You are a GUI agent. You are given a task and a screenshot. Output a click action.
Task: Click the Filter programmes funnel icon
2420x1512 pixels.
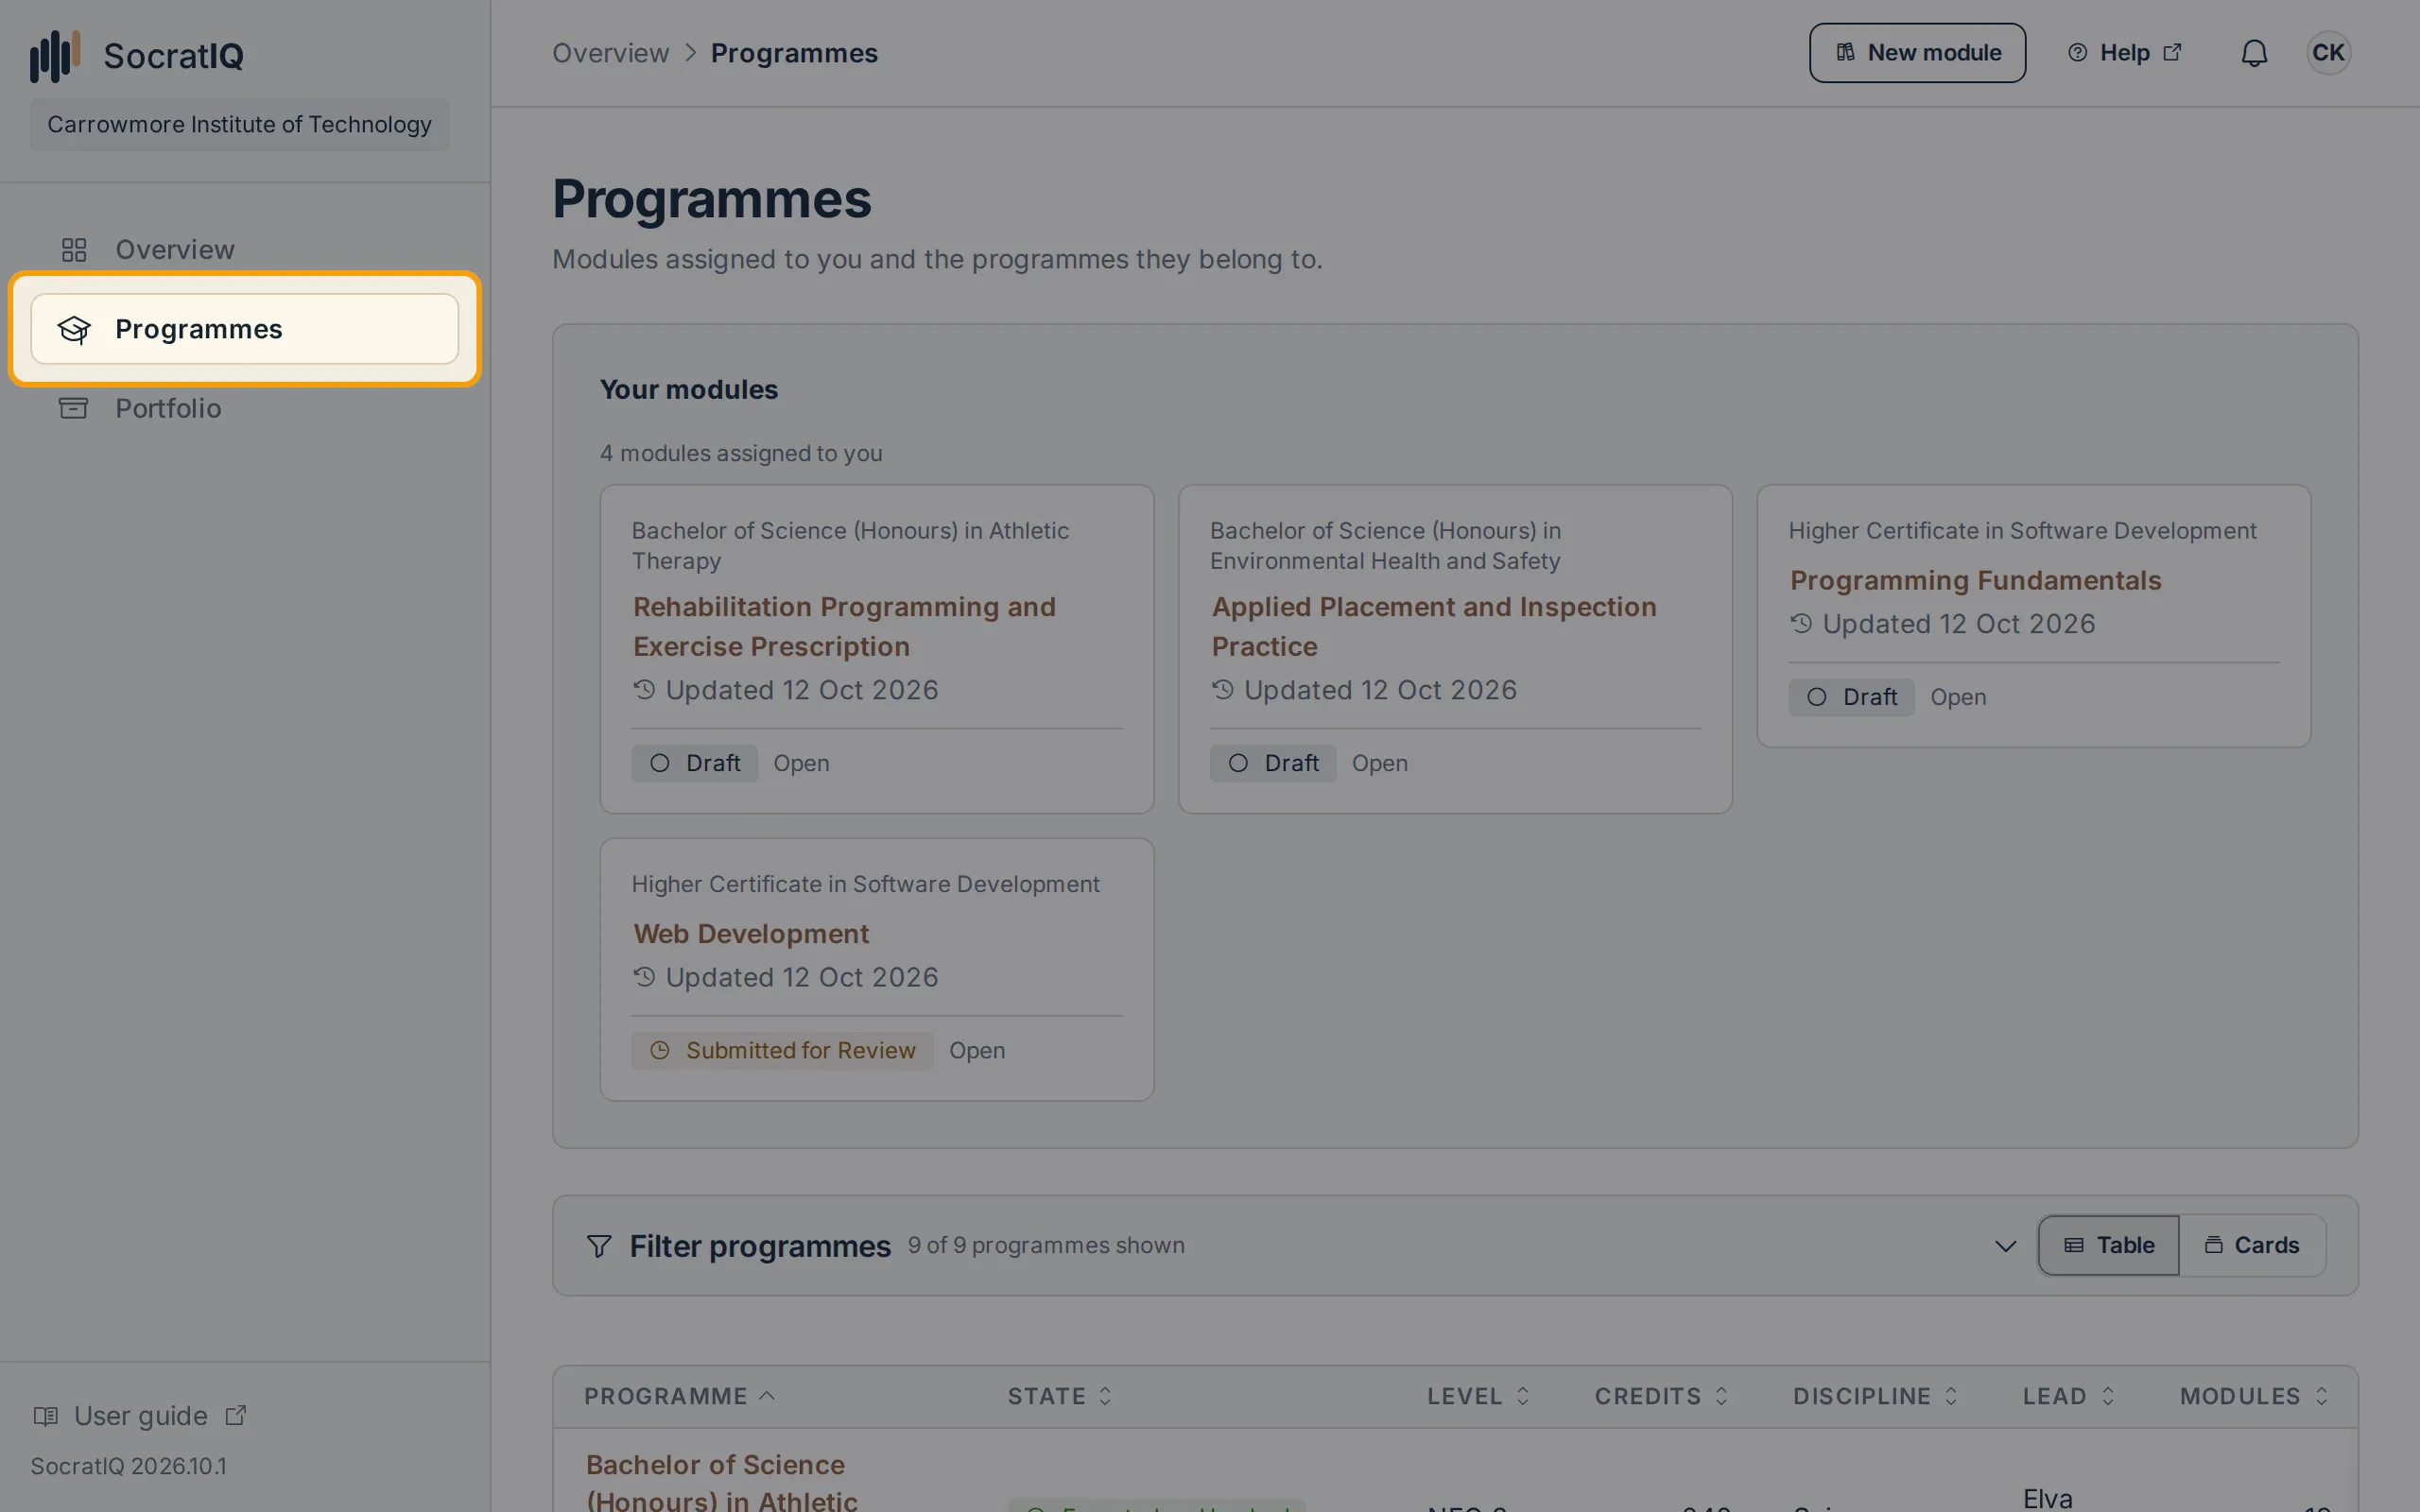[x=598, y=1246]
